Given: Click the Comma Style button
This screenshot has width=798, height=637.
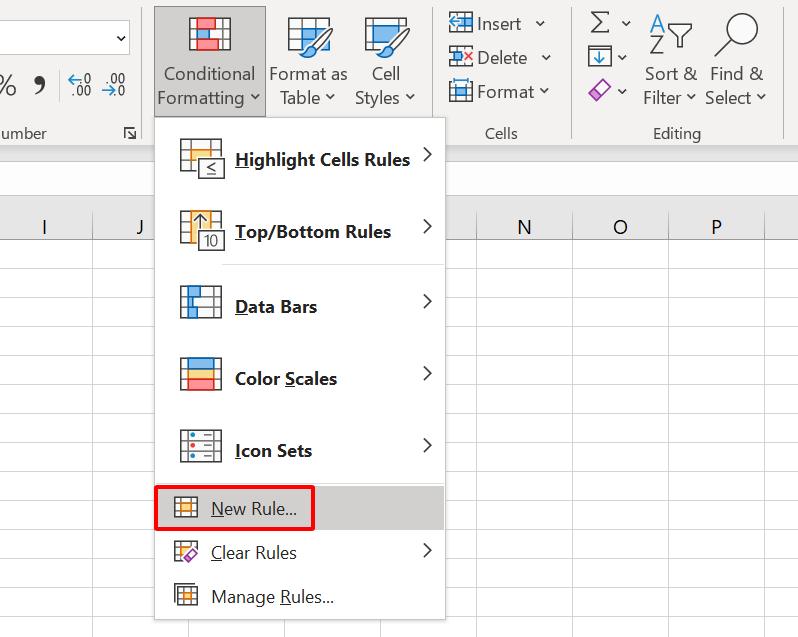Looking at the screenshot, I should click(39, 85).
